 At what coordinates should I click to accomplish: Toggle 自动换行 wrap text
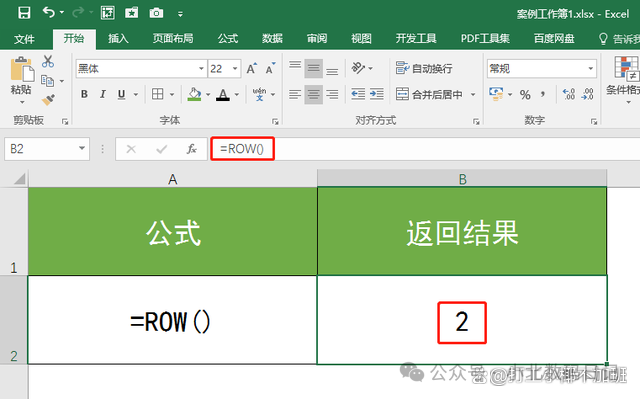click(424, 68)
